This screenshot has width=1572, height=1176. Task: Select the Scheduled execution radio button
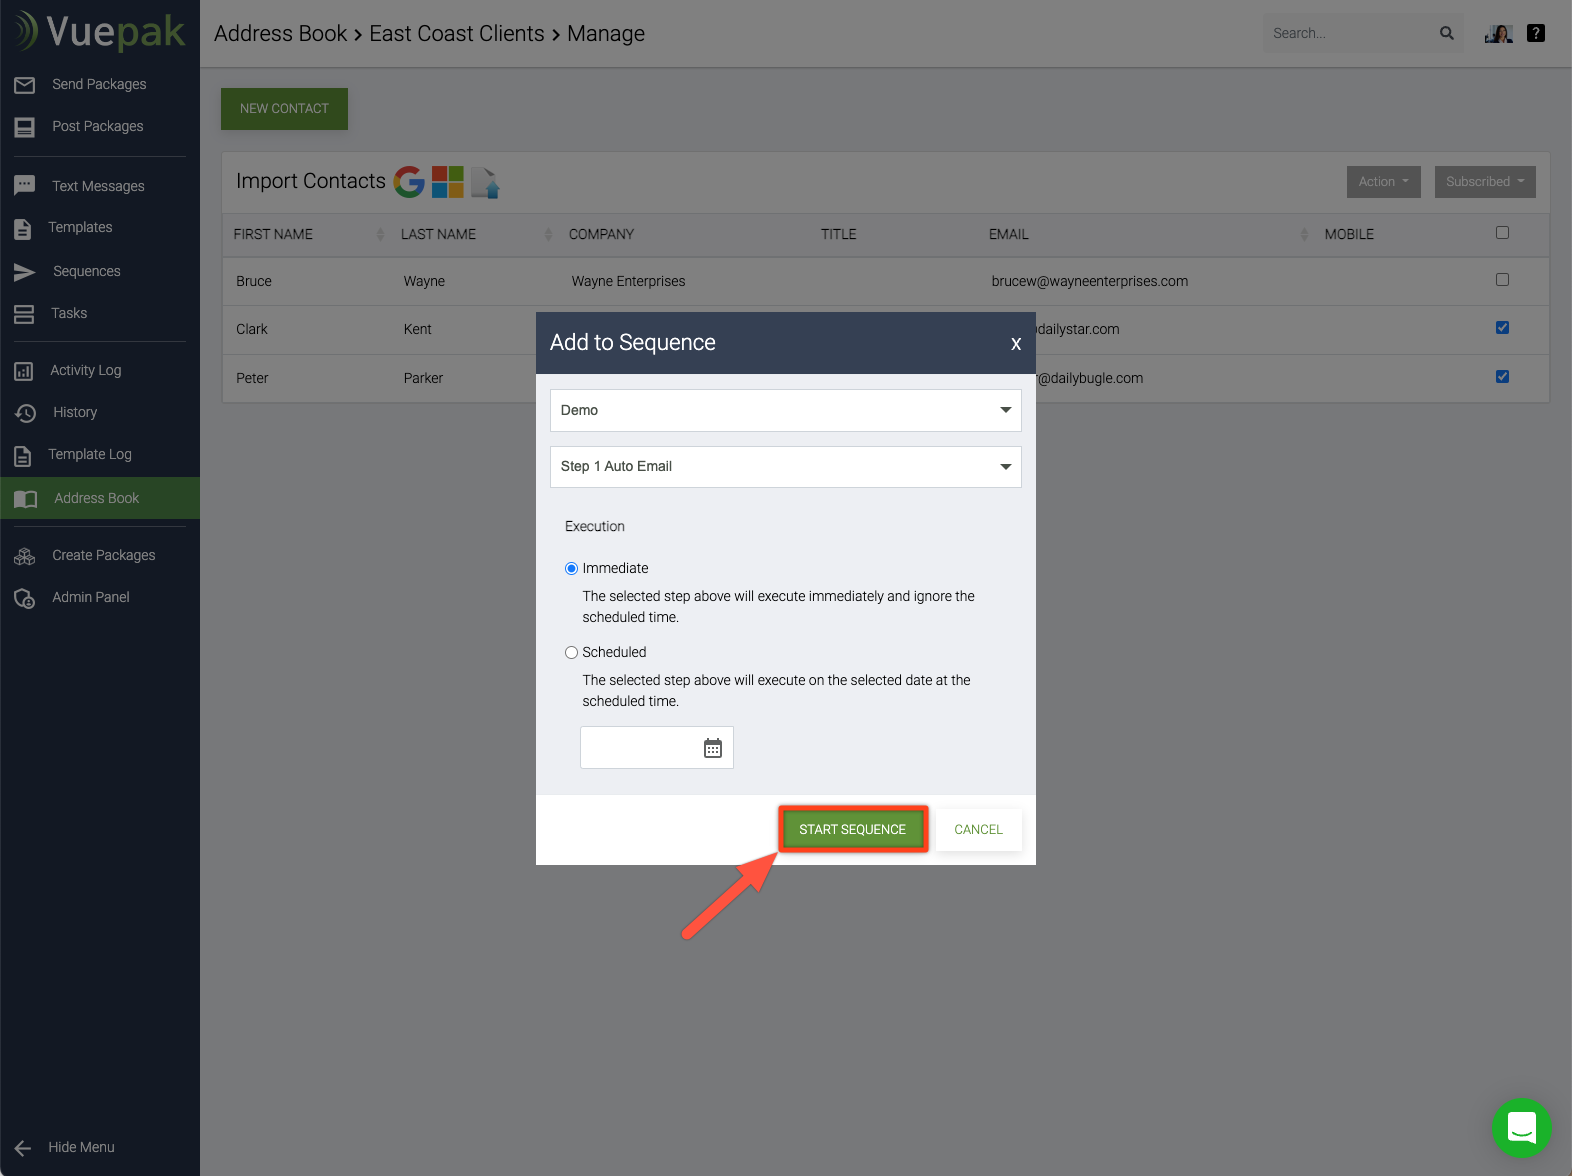coord(572,652)
